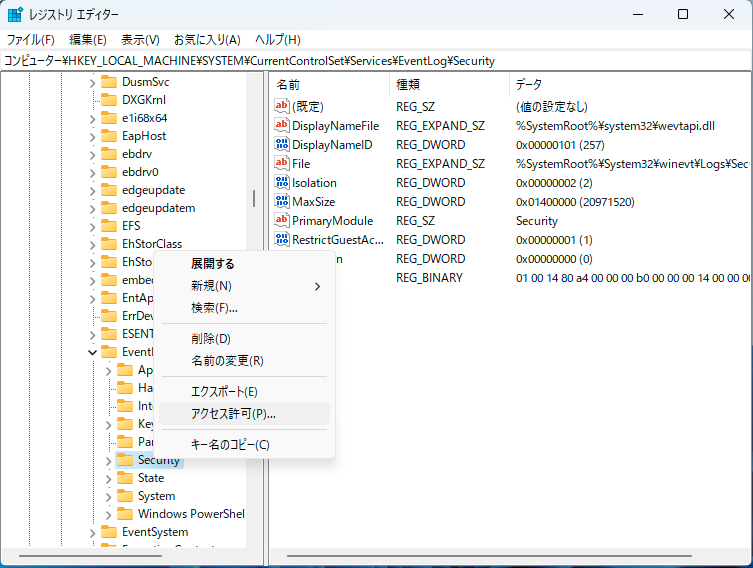Click the registry path address bar
753x568 pixels.
(x=376, y=61)
